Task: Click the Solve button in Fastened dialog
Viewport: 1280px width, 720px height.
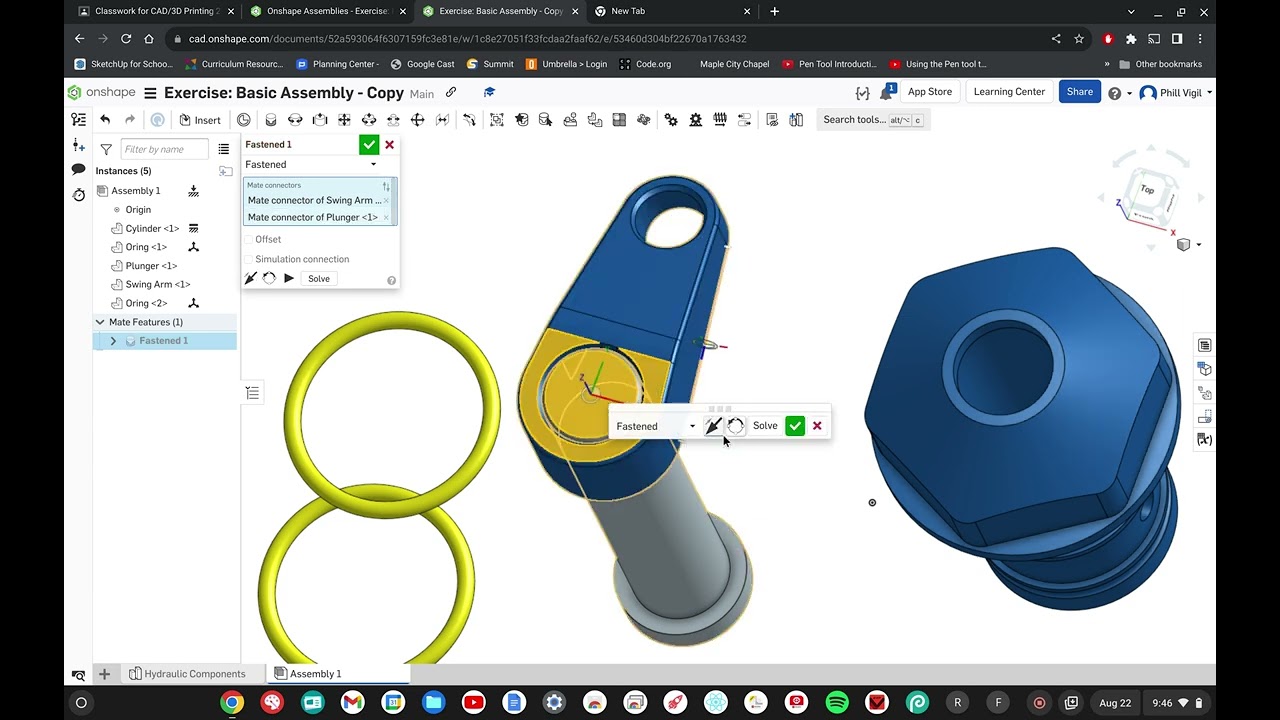Action: click(x=319, y=279)
